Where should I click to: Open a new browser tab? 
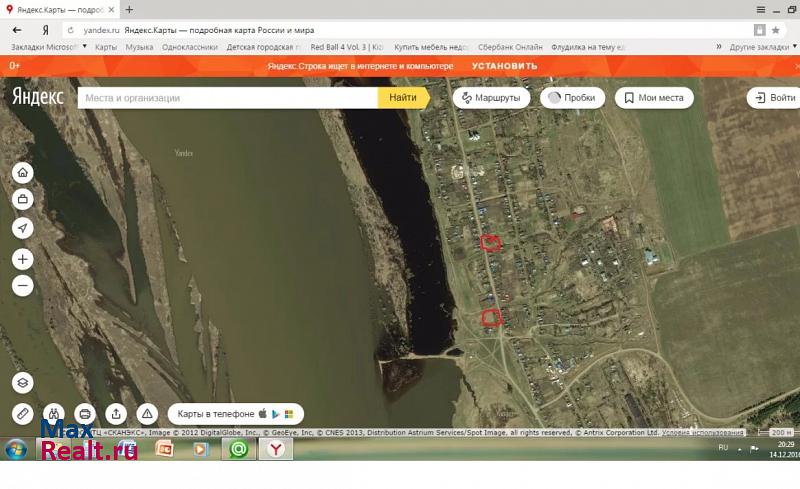pyautogui.click(x=129, y=9)
